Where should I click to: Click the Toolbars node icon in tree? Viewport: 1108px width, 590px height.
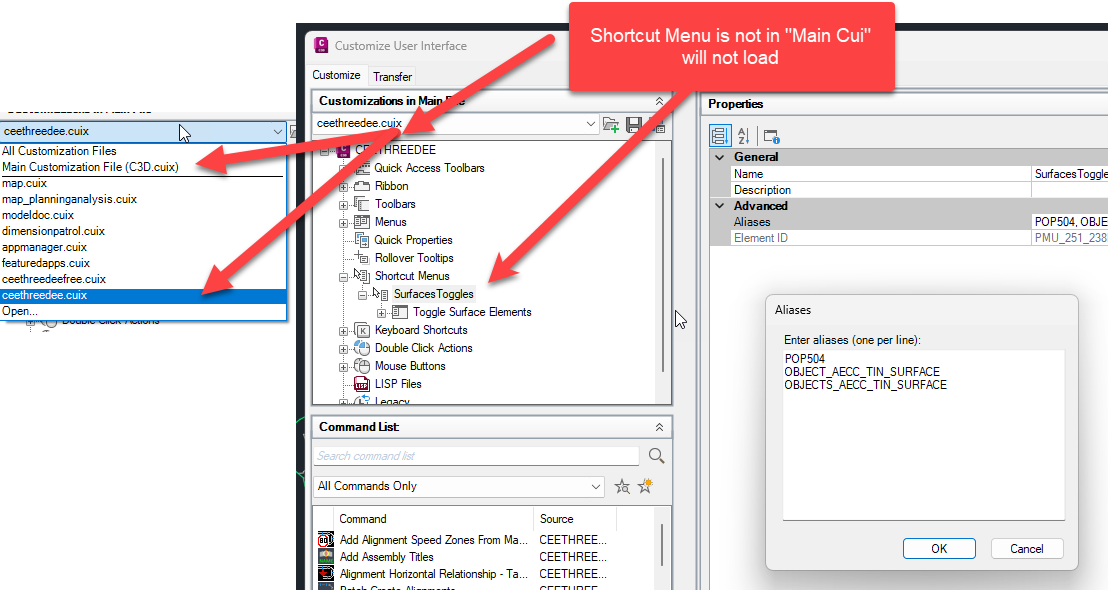362,203
